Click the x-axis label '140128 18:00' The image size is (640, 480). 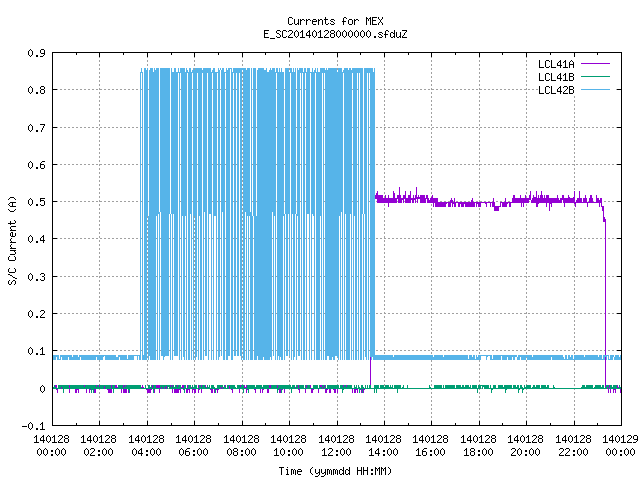pyautogui.click(x=478, y=446)
